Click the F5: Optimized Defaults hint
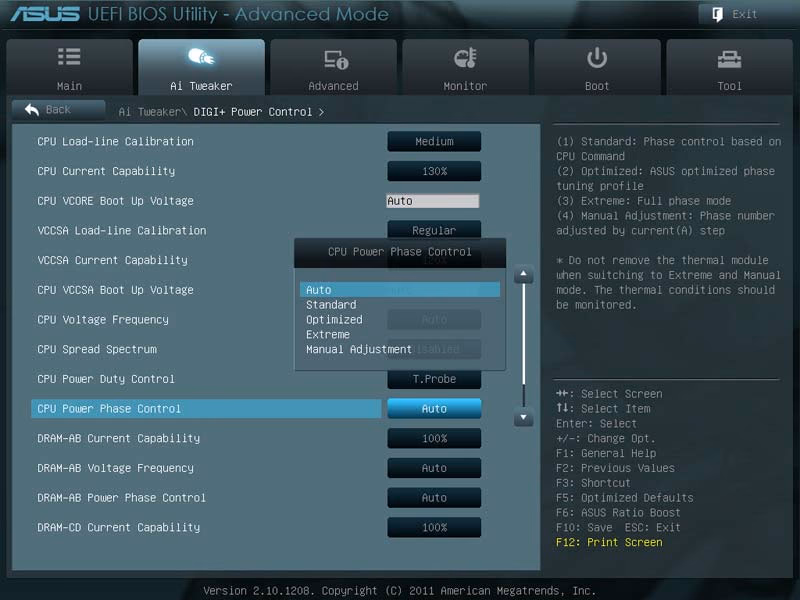 pos(624,497)
